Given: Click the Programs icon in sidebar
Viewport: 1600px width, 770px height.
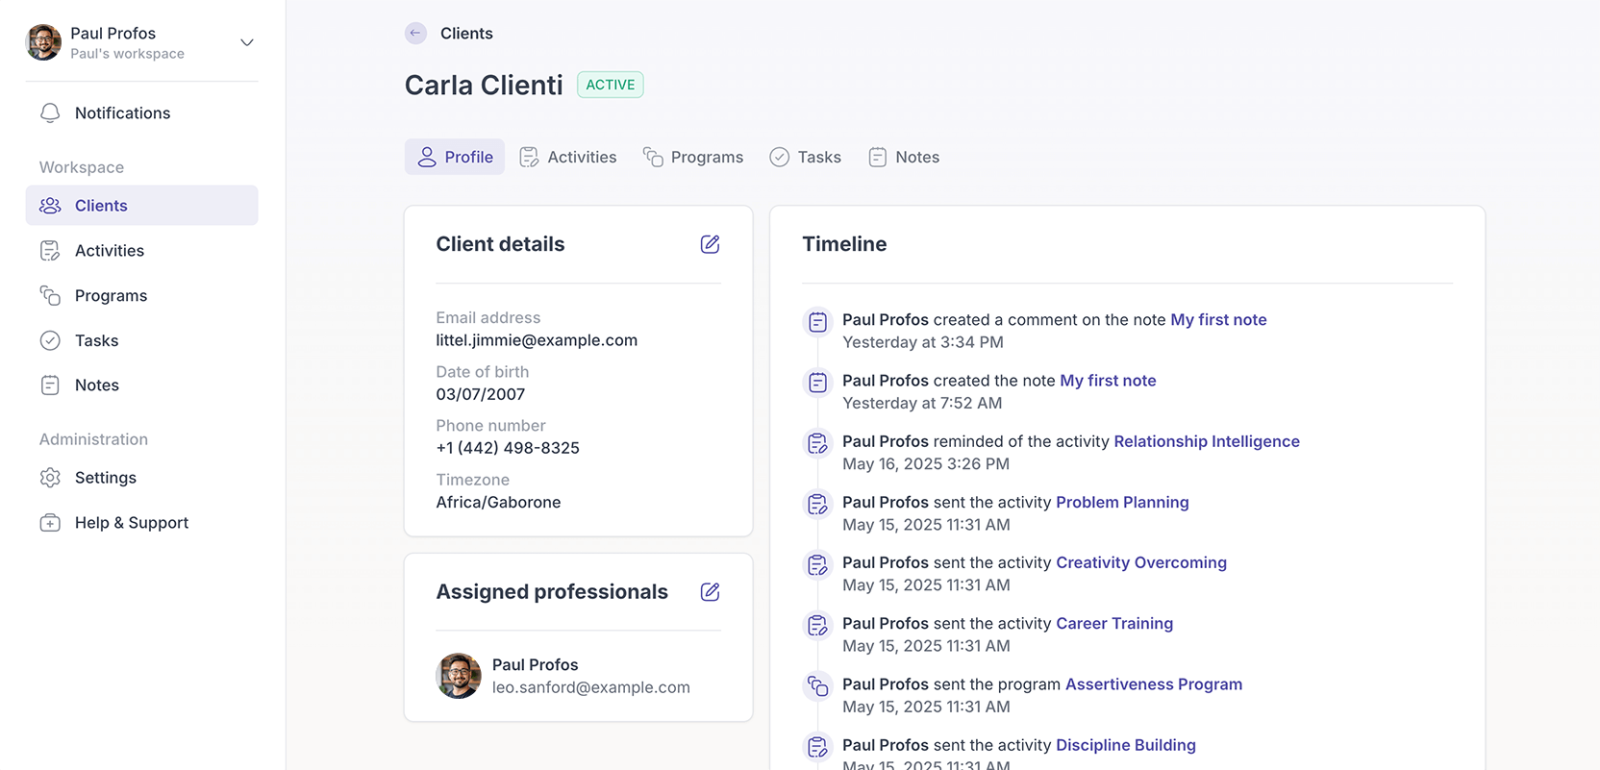Looking at the screenshot, I should pos(50,296).
